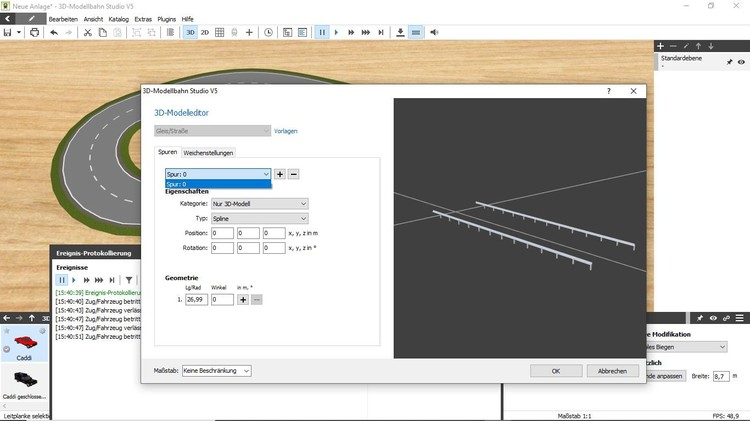
Task: Click the speaker sound icon
Action: [435, 32]
